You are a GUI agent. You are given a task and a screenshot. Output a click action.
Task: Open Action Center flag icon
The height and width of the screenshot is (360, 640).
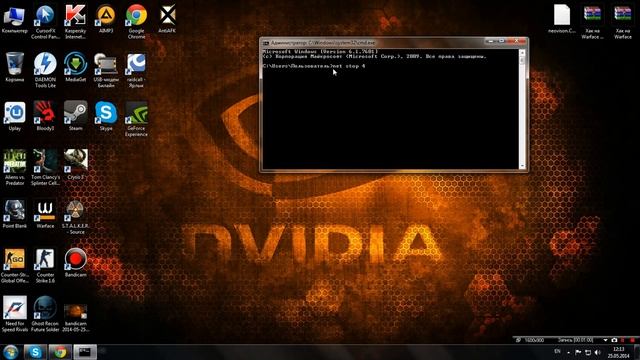coord(578,352)
